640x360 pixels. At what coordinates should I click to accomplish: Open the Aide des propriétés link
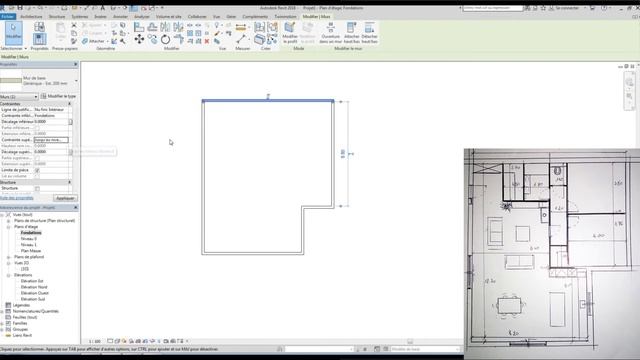(17, 198)
